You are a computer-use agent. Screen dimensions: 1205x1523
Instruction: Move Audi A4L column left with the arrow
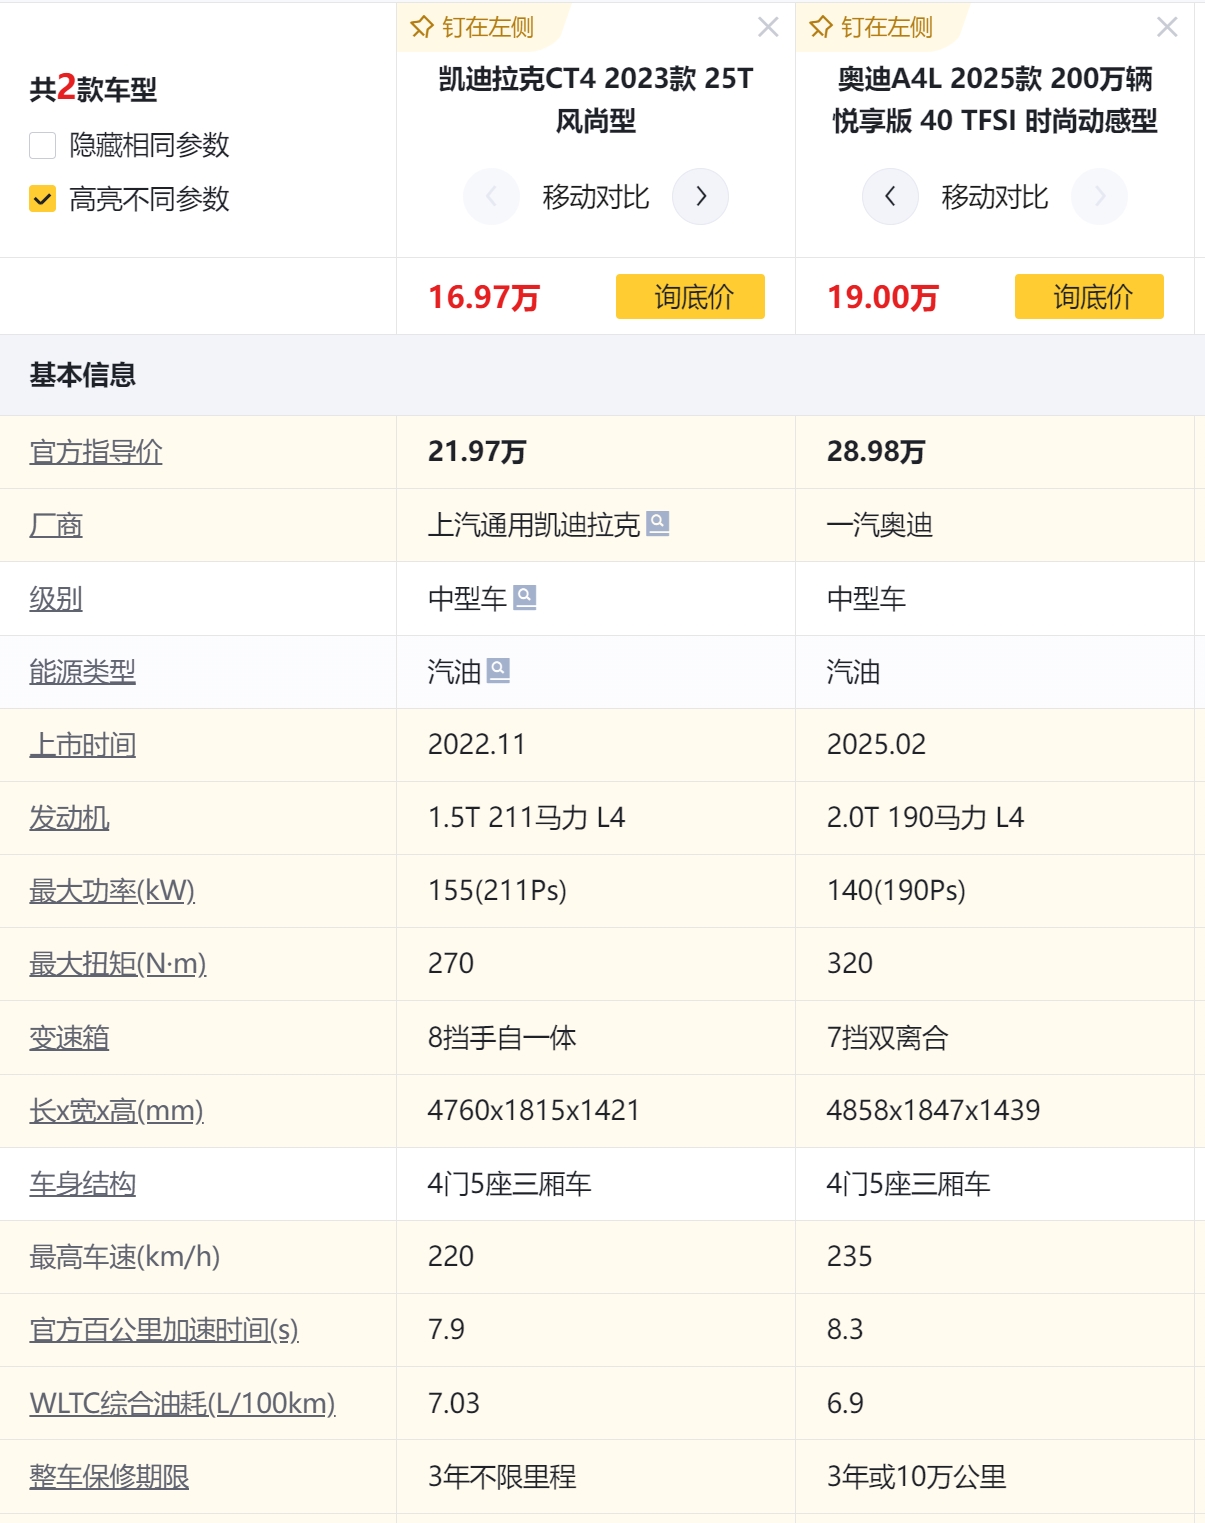(x=890, y=196)
